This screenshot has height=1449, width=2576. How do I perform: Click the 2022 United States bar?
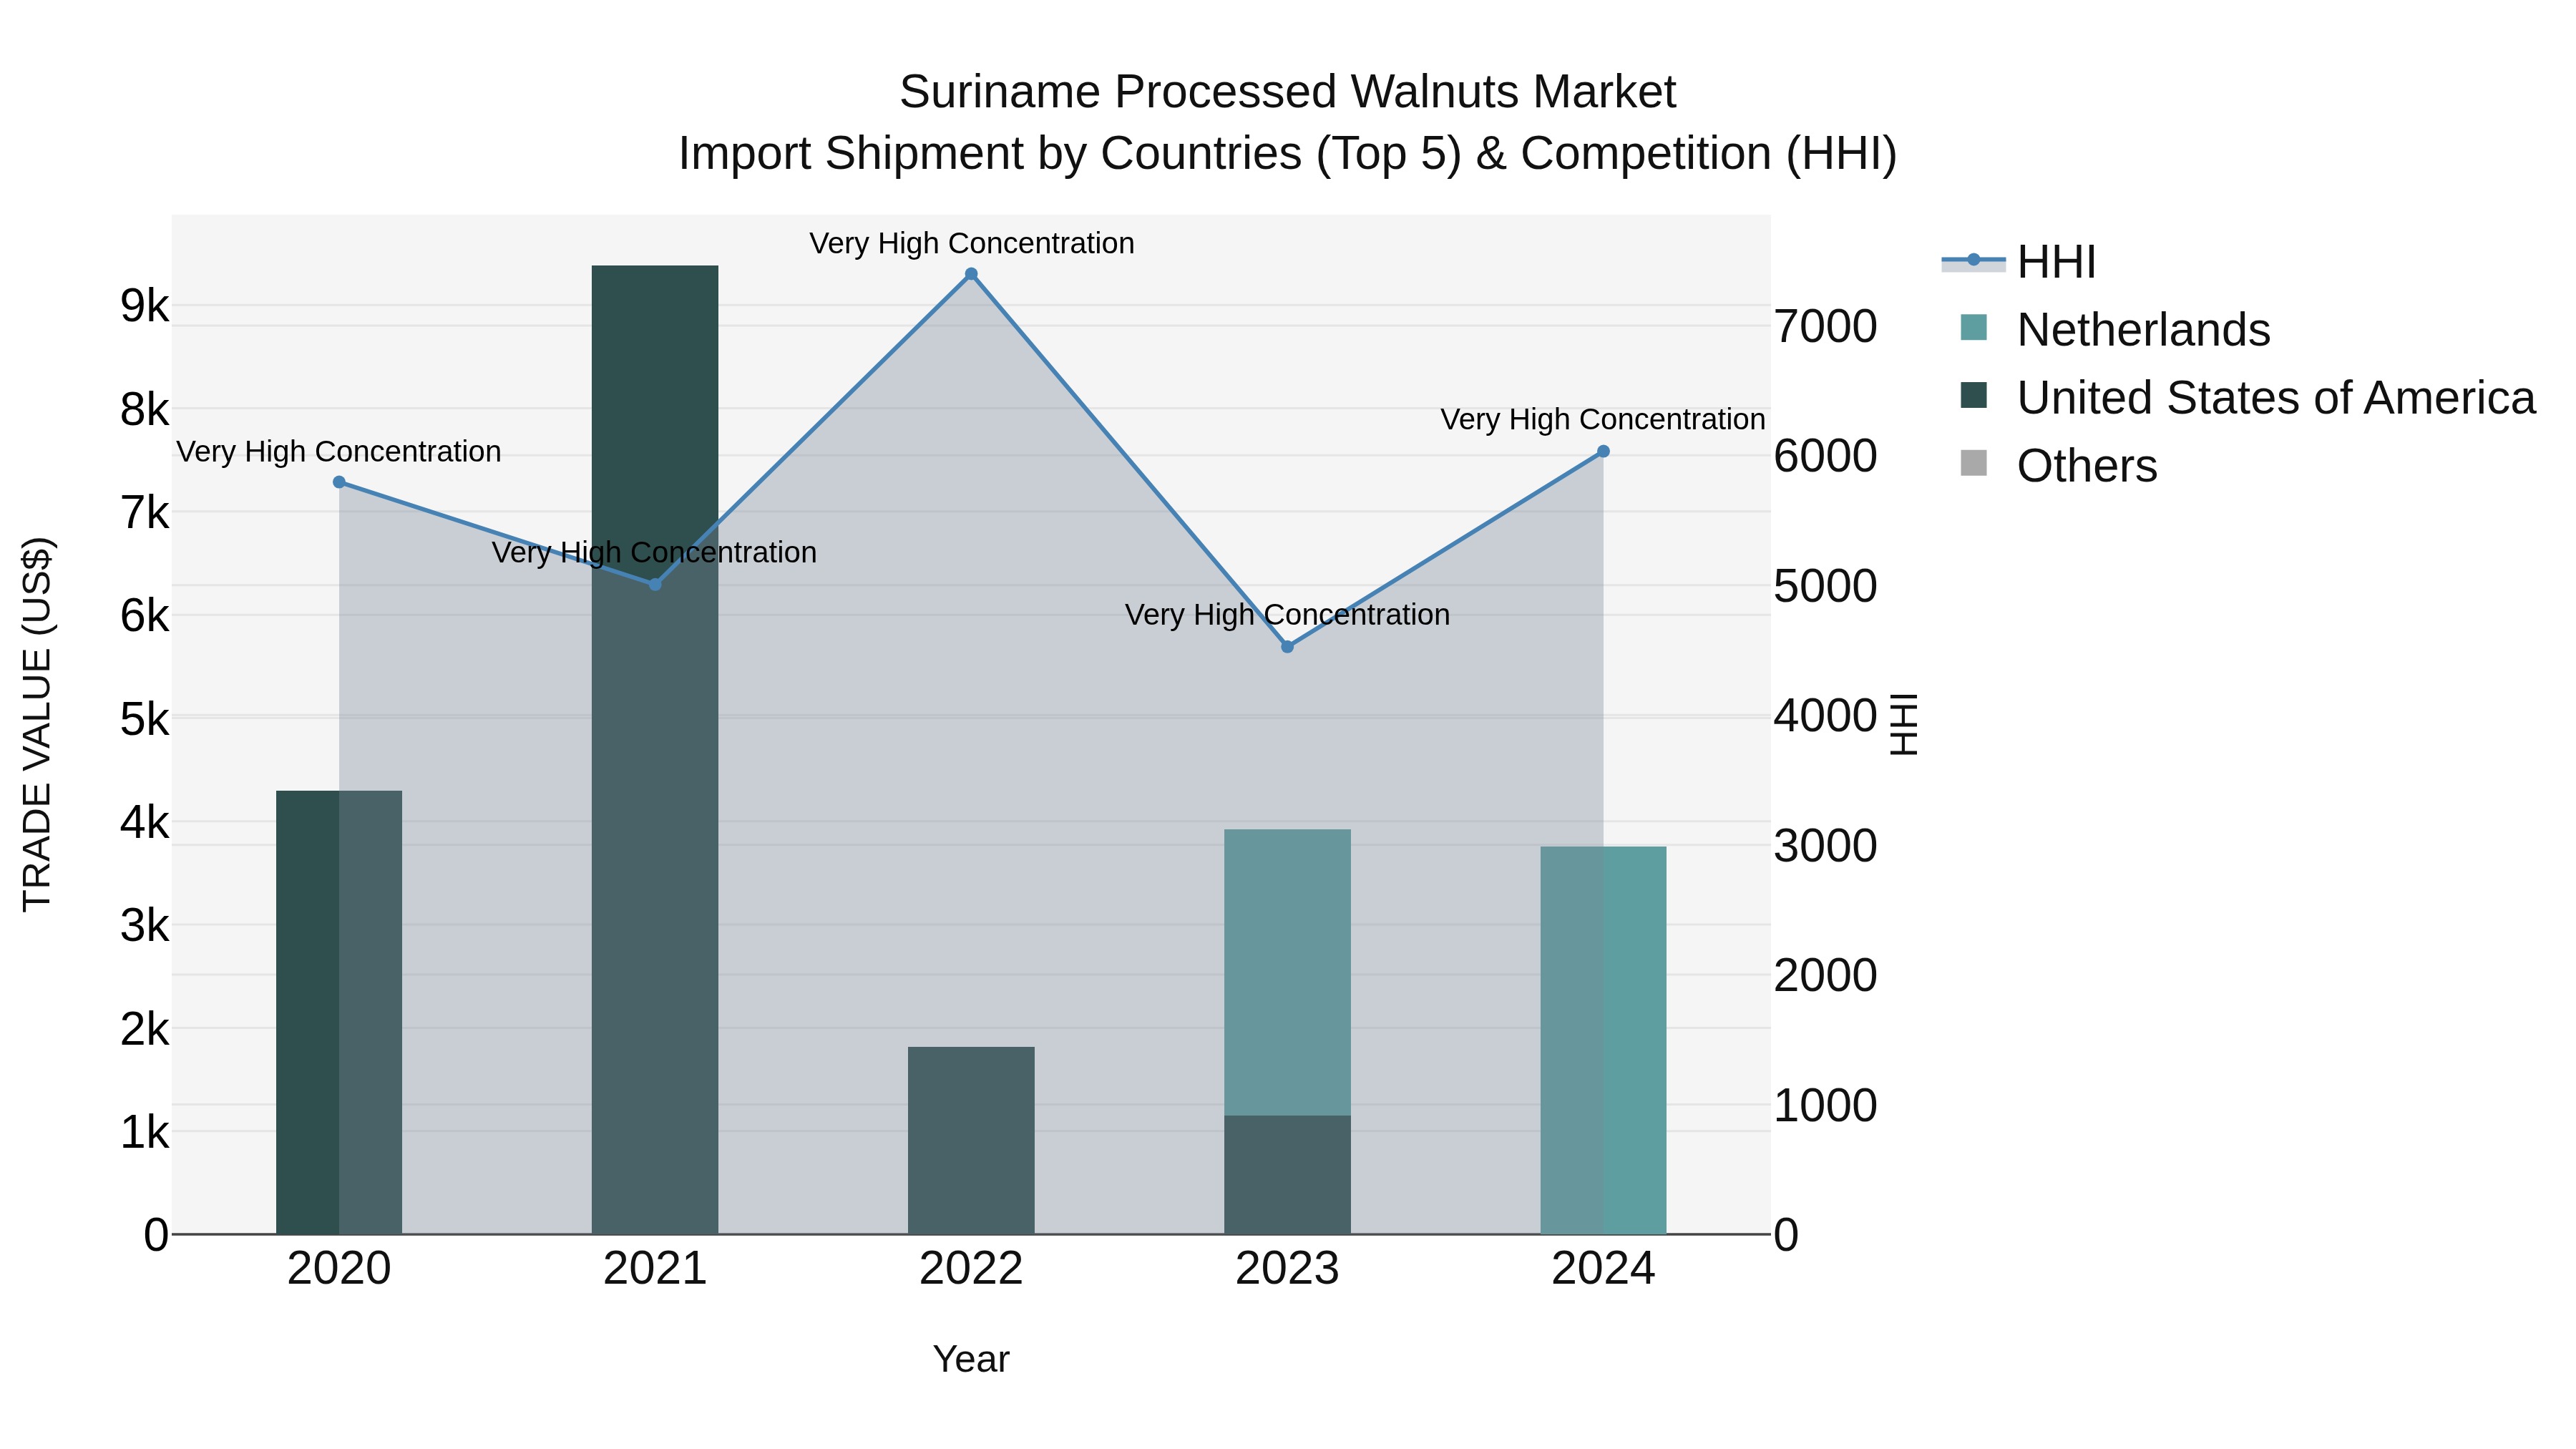[x=971, y=1140]
